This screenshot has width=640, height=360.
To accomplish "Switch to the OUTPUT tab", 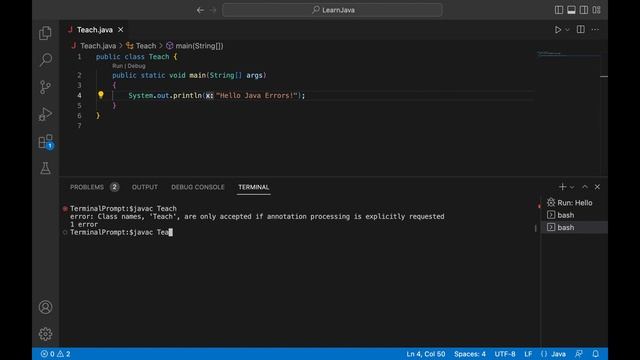I will [x=144, y=187].
